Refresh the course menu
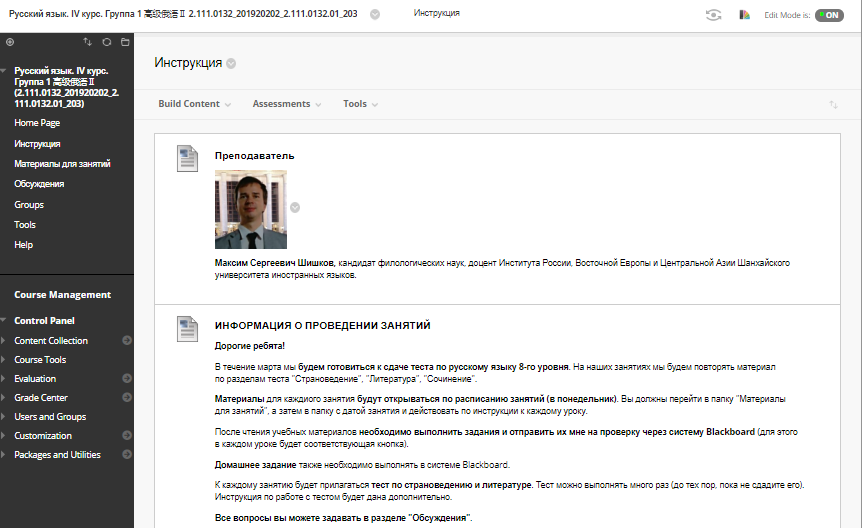This screenshot has height=528, width=862. coord(107,42)
